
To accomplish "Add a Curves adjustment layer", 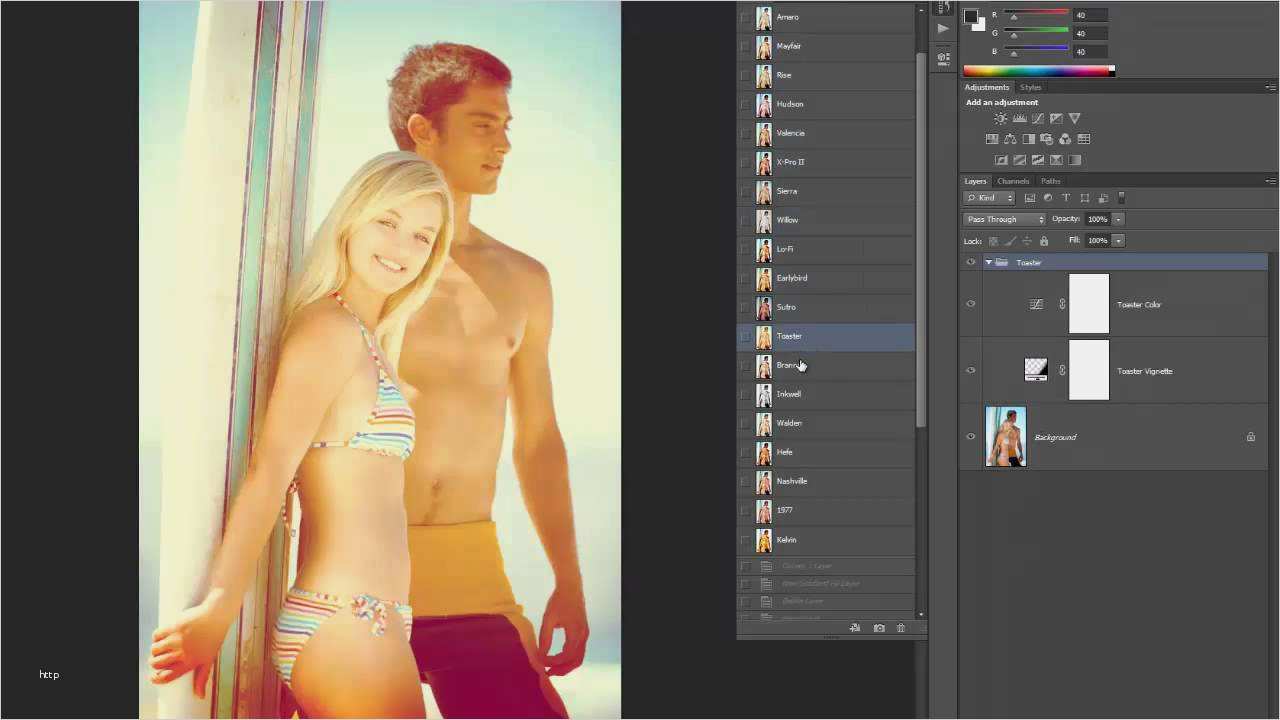I will click(x=1038, y=118).
